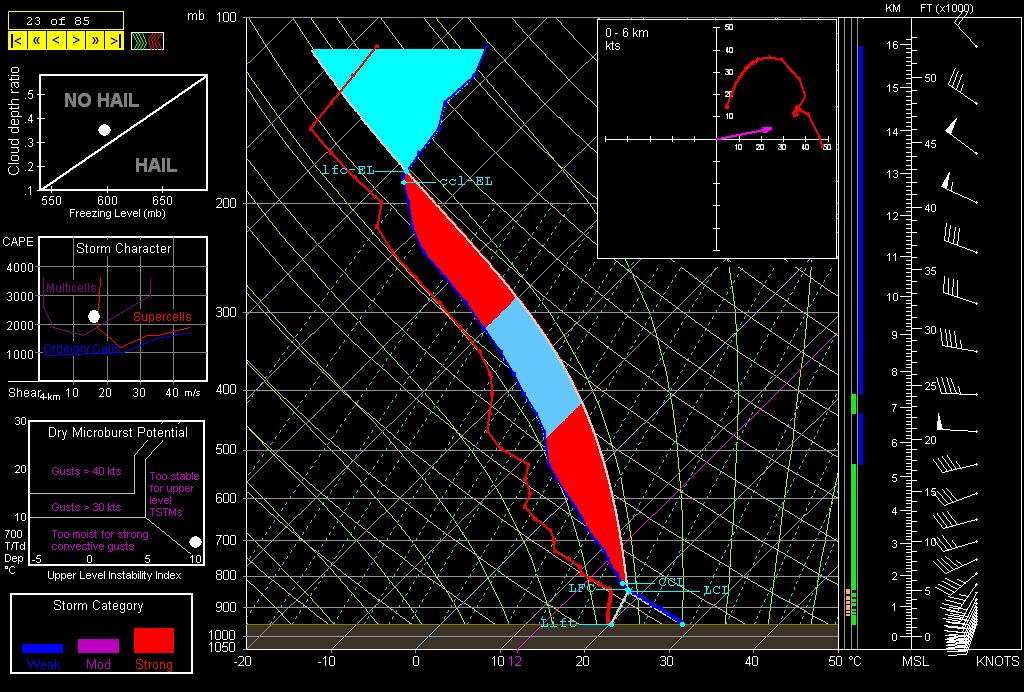
Task: Jump to the first sounding
Action: tap(17, 41)
